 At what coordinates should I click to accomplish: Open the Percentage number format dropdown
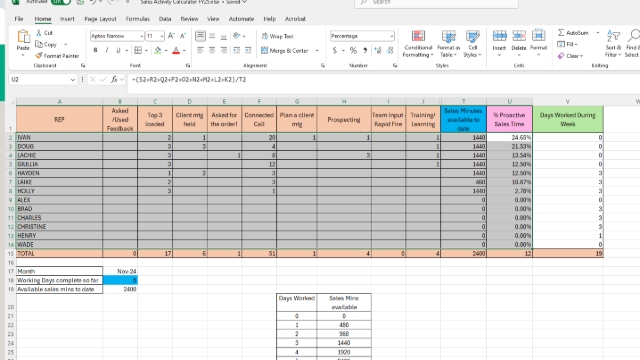tap(391, 36)
